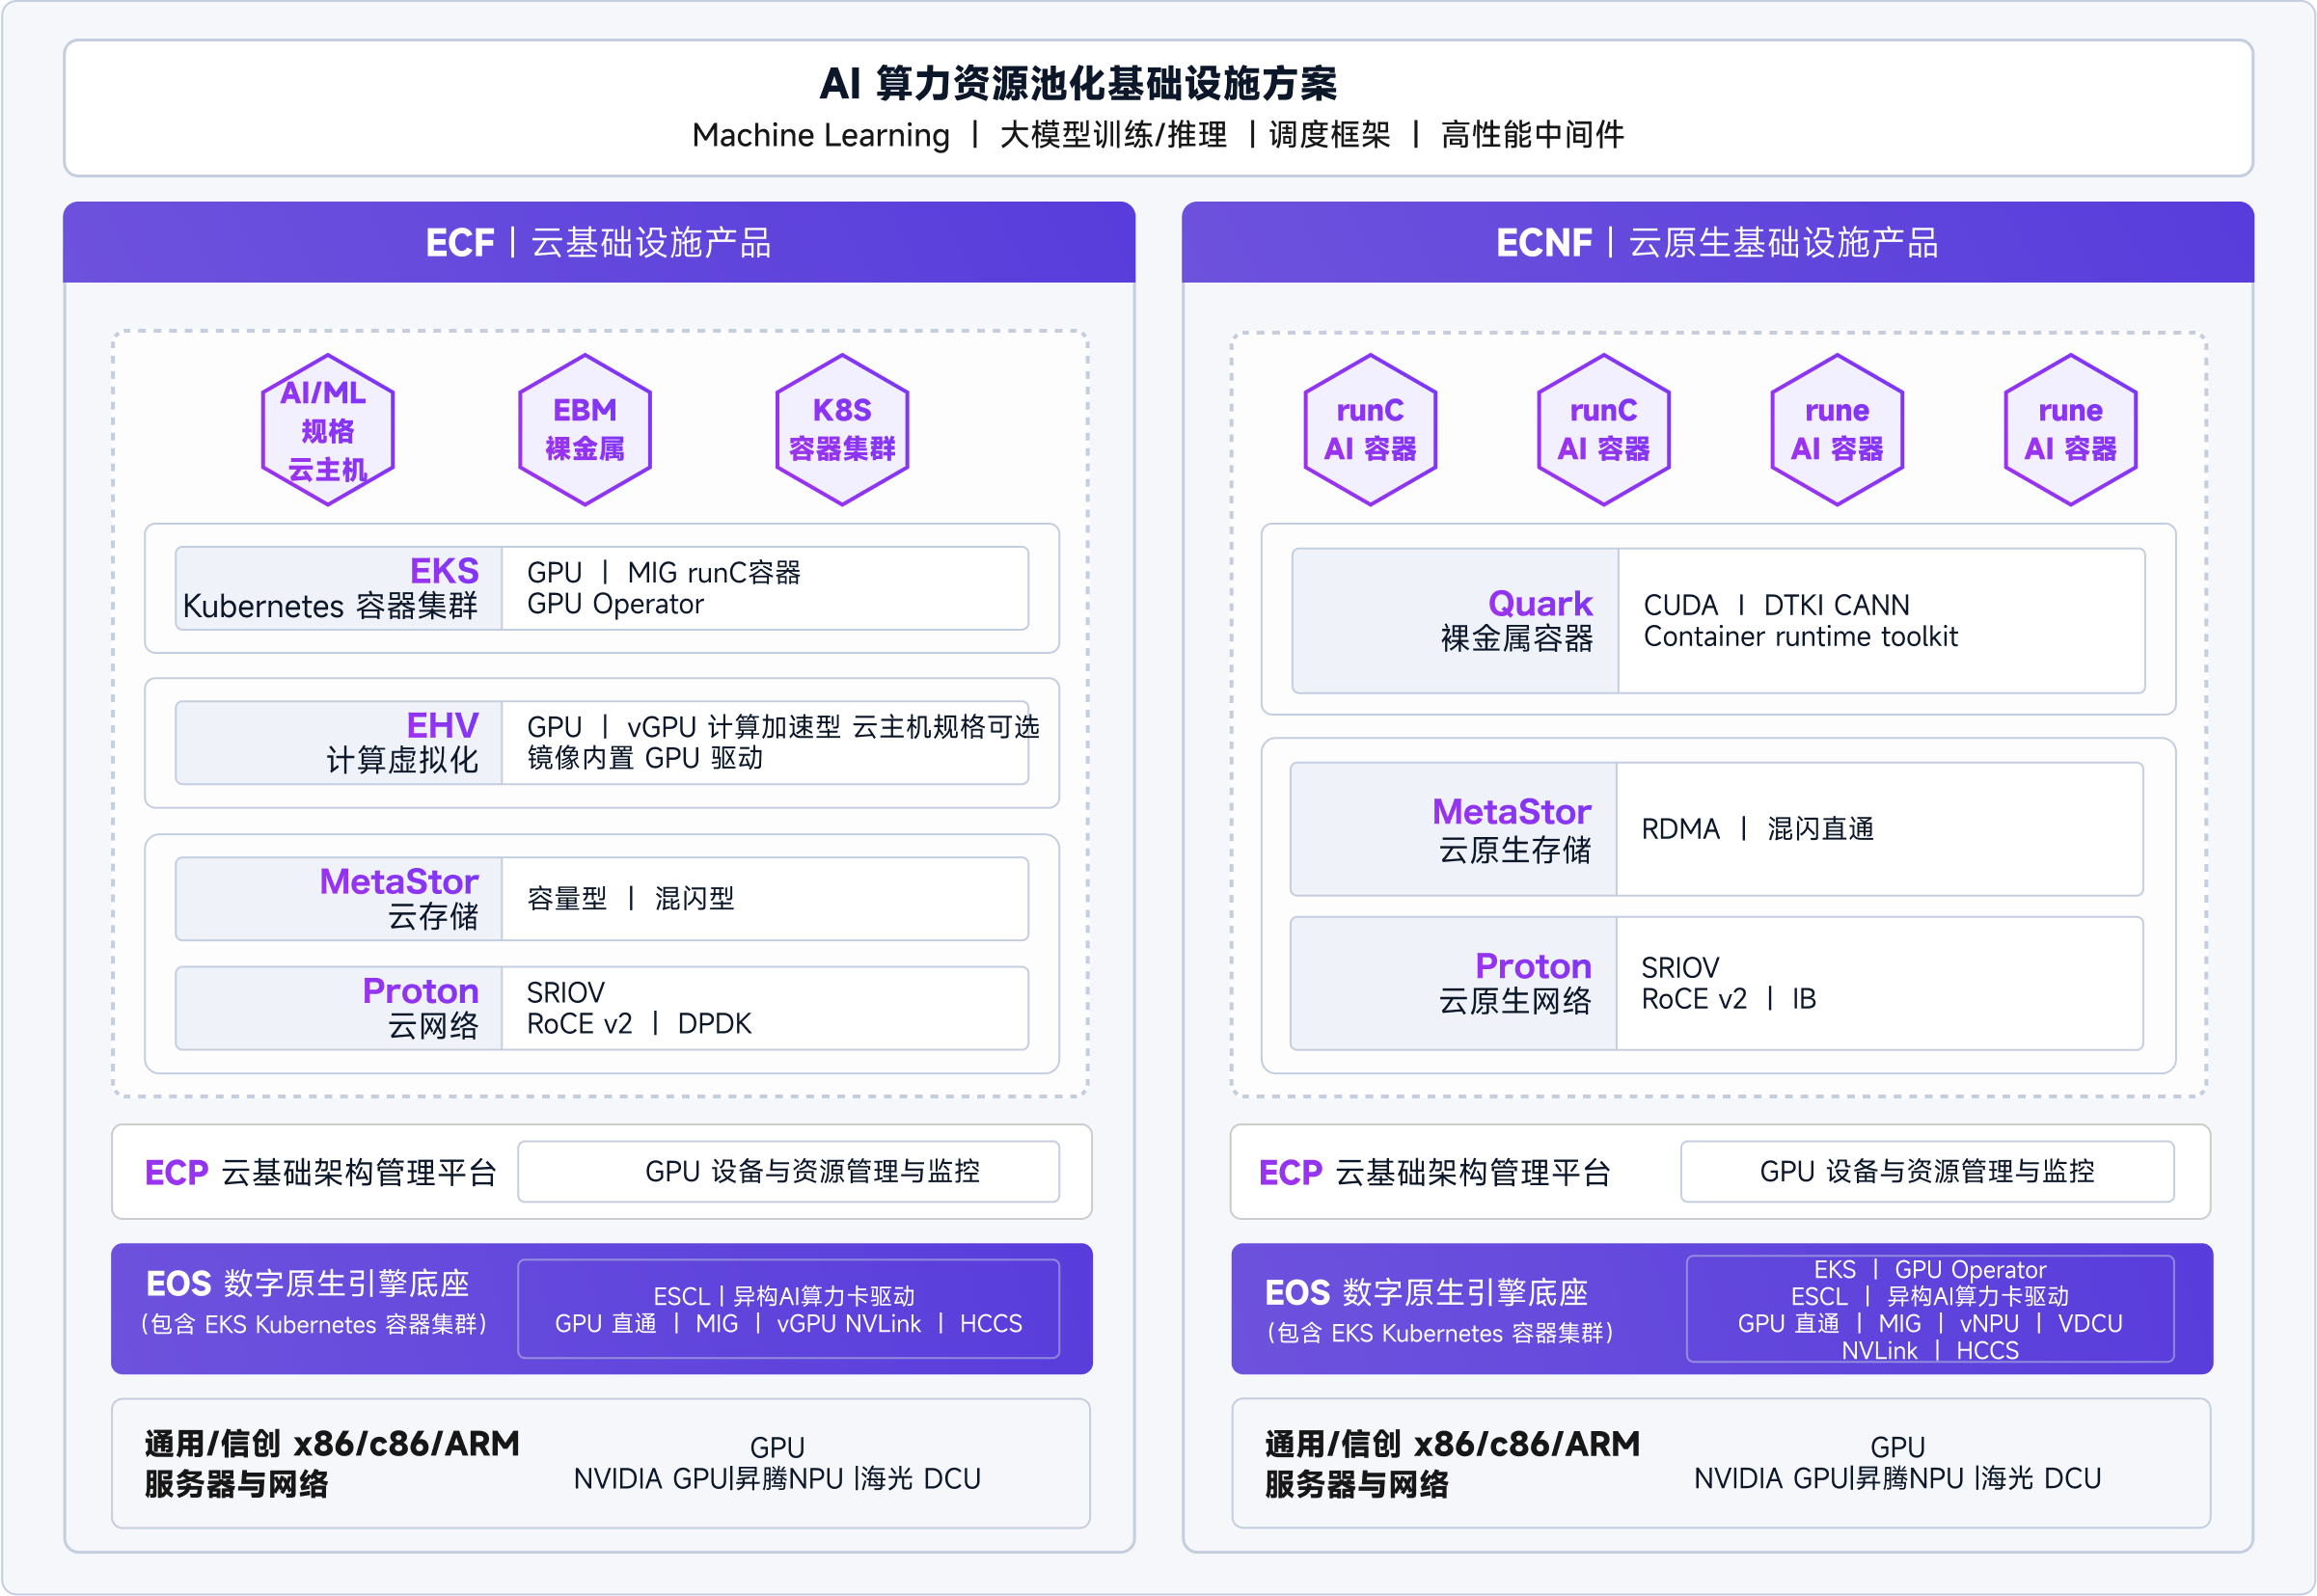Click NVIDIA GPU|昇腾NPU|海光 DCU under ECNF
2317x1596 pixels.
1897,1478
